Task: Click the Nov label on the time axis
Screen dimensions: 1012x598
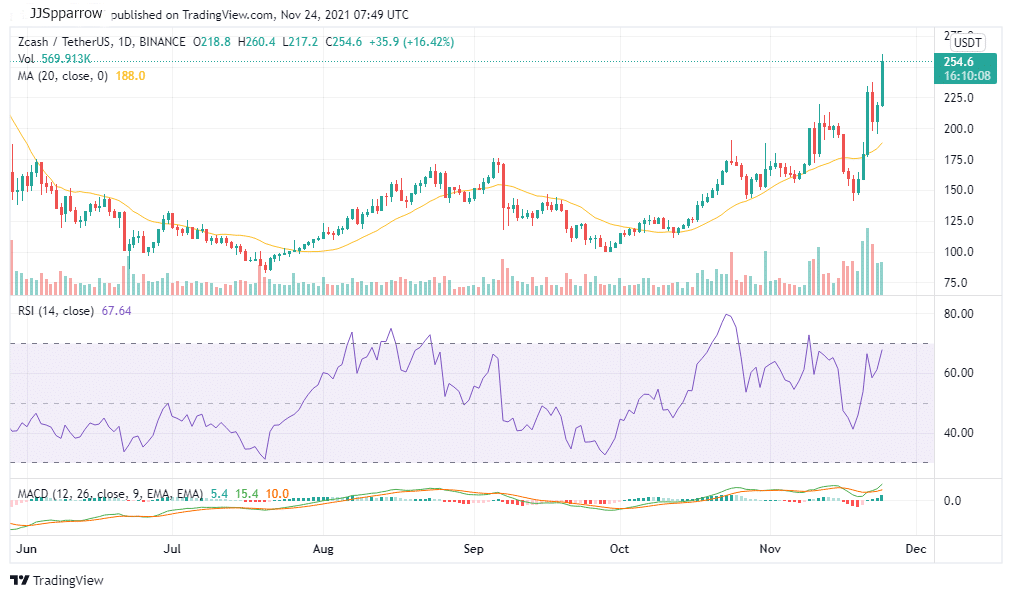Action: pos(770,549)
